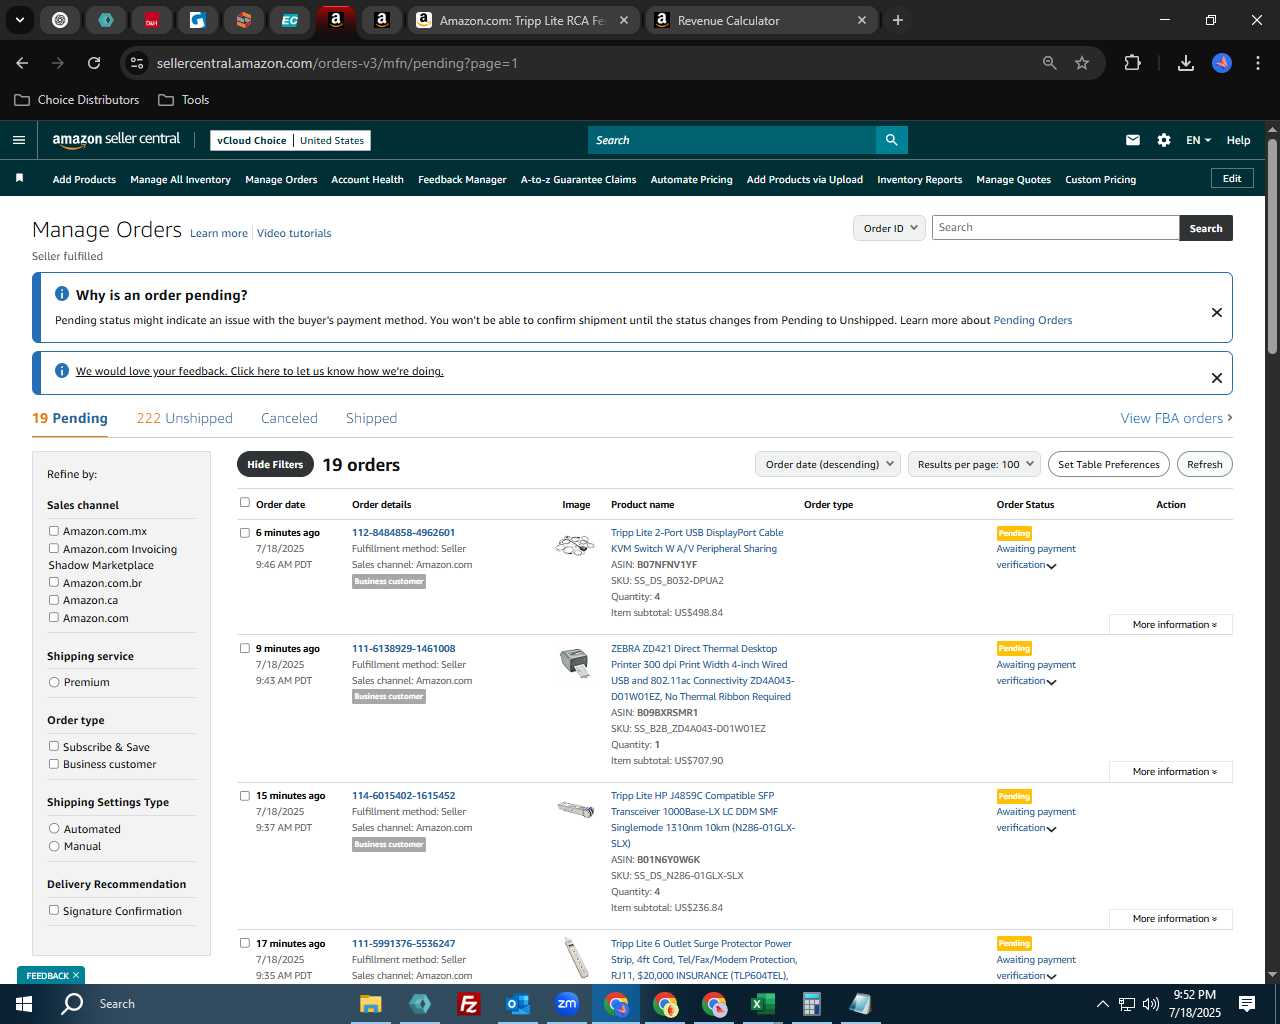Open the Order date (descending) sort dropdown
This screenshot has width=1280, height=1024.
829,464
